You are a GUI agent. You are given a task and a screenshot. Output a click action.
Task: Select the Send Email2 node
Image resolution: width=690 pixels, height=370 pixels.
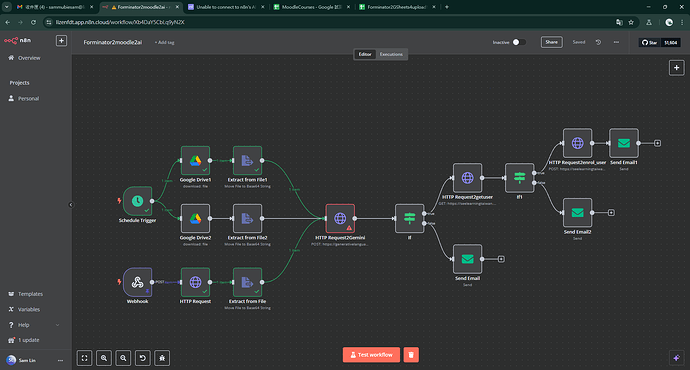coord(577,212)
